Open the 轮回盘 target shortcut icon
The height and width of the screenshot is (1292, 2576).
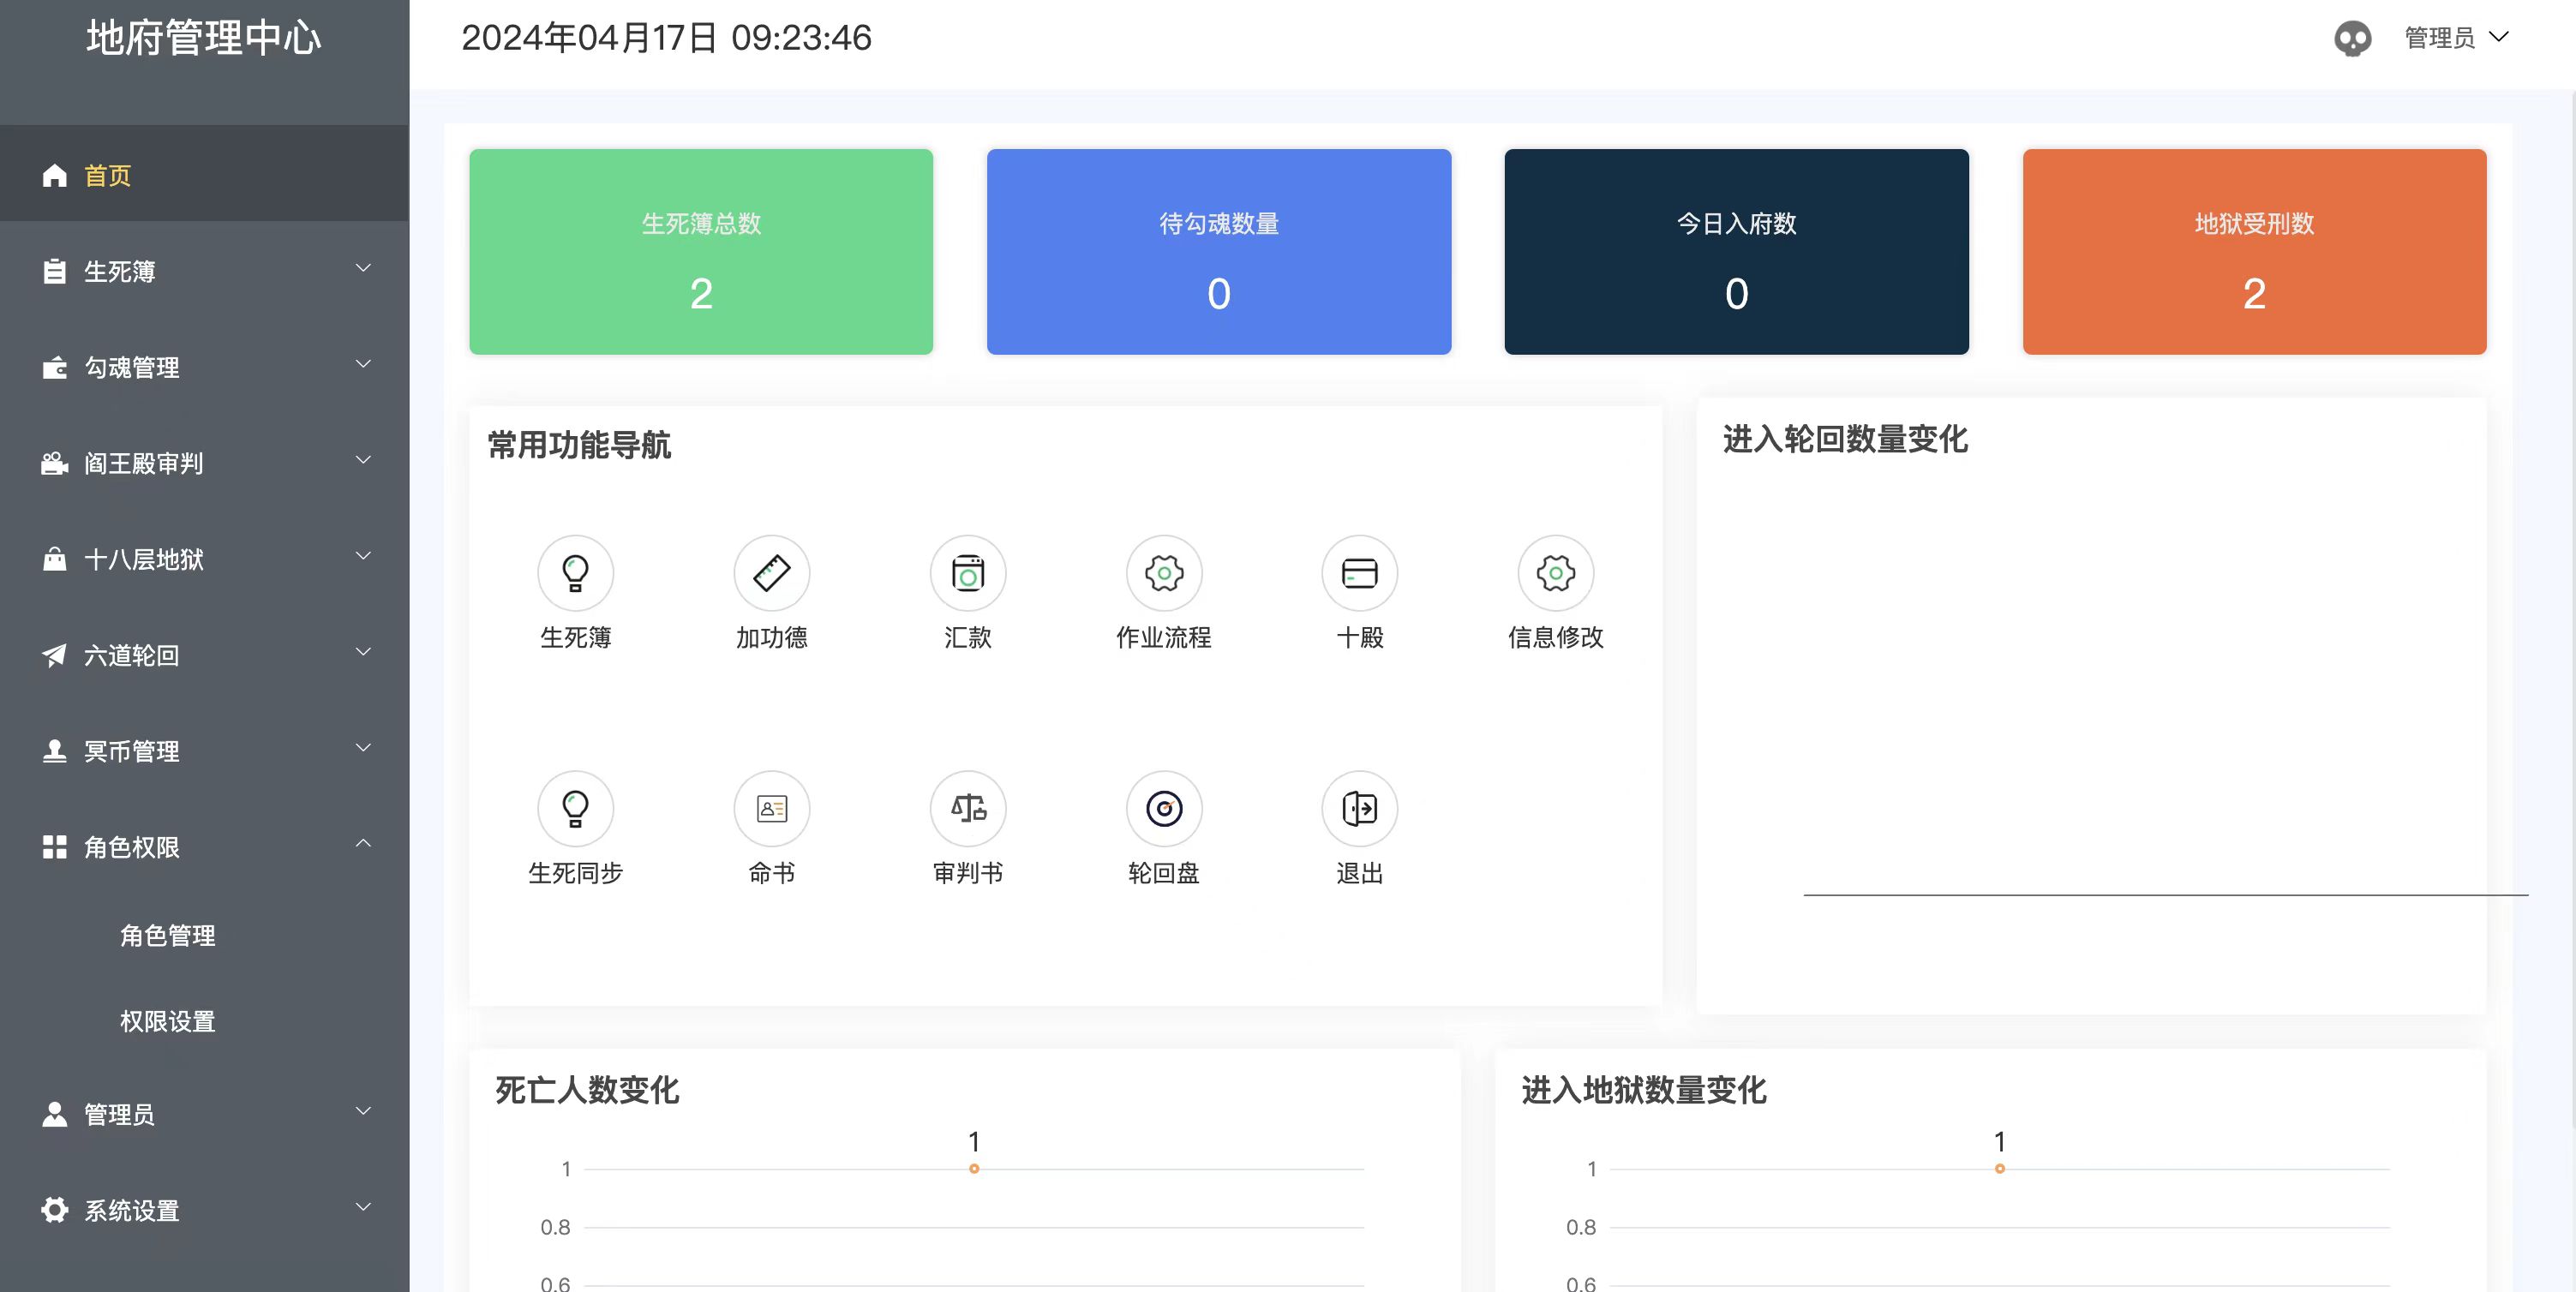tap(1164, 808)
